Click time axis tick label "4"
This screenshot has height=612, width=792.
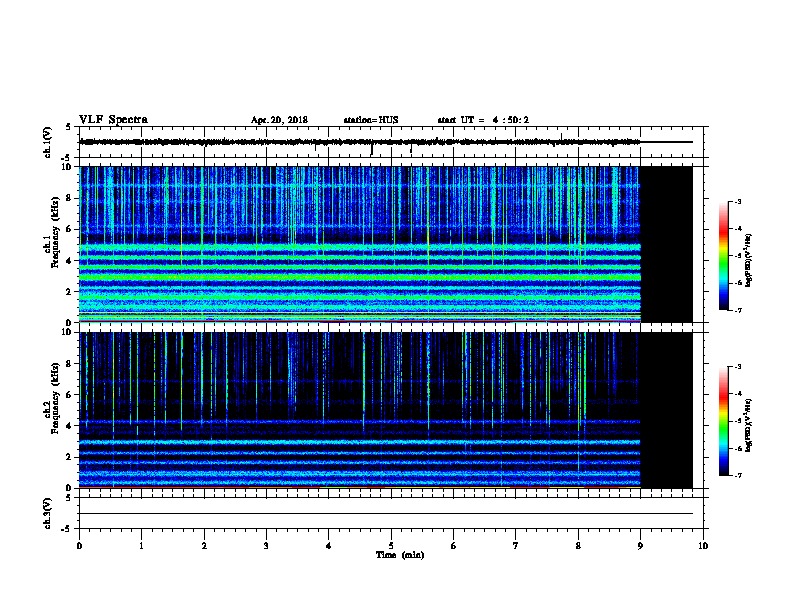(328, 545)
